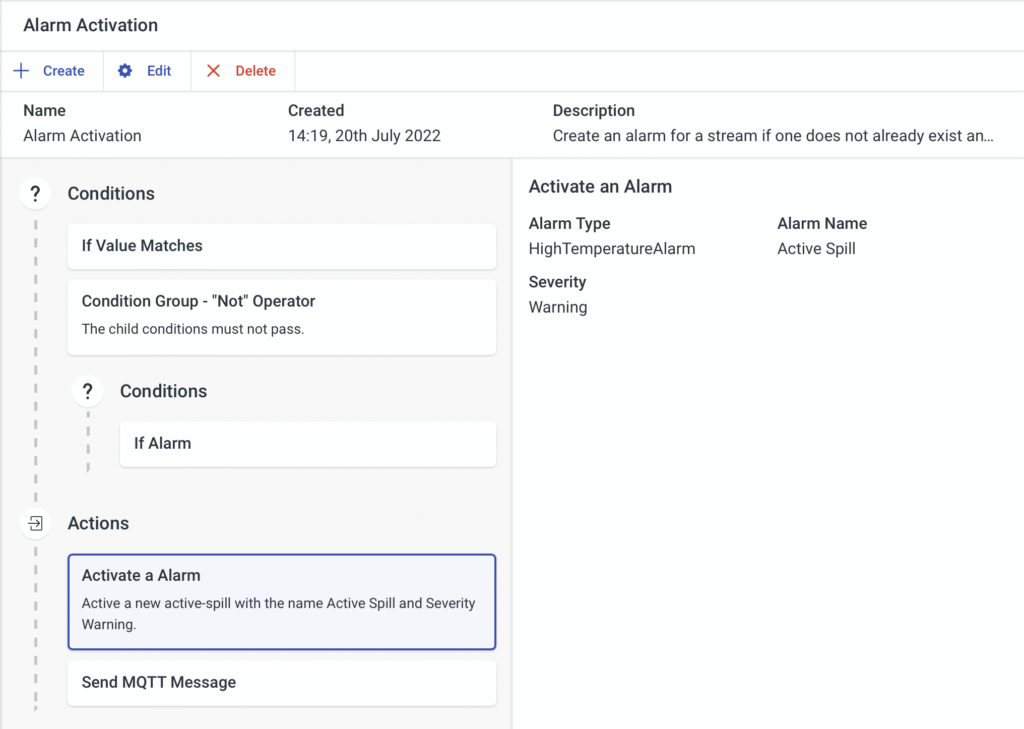
Task: Select the If Value Matches condition
Action: (281, 246)
